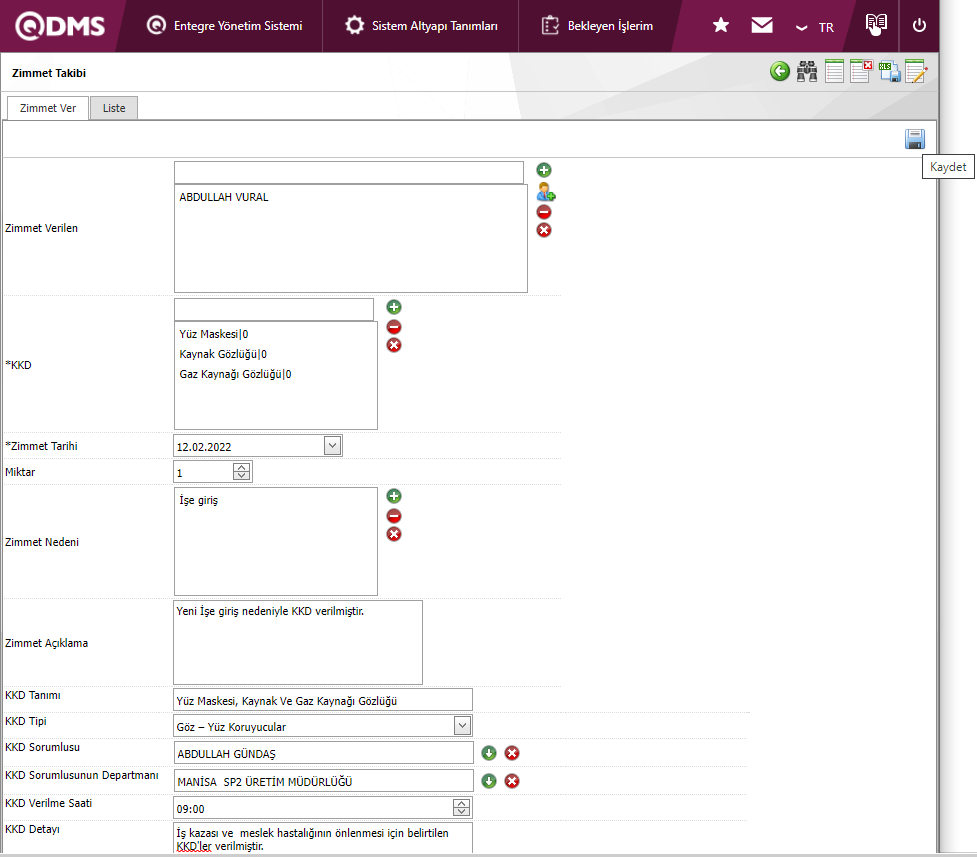This screenshot has width=977, height=857.
Task: Open the Zimmet Tarihi date dropdown
Action: 333,446
